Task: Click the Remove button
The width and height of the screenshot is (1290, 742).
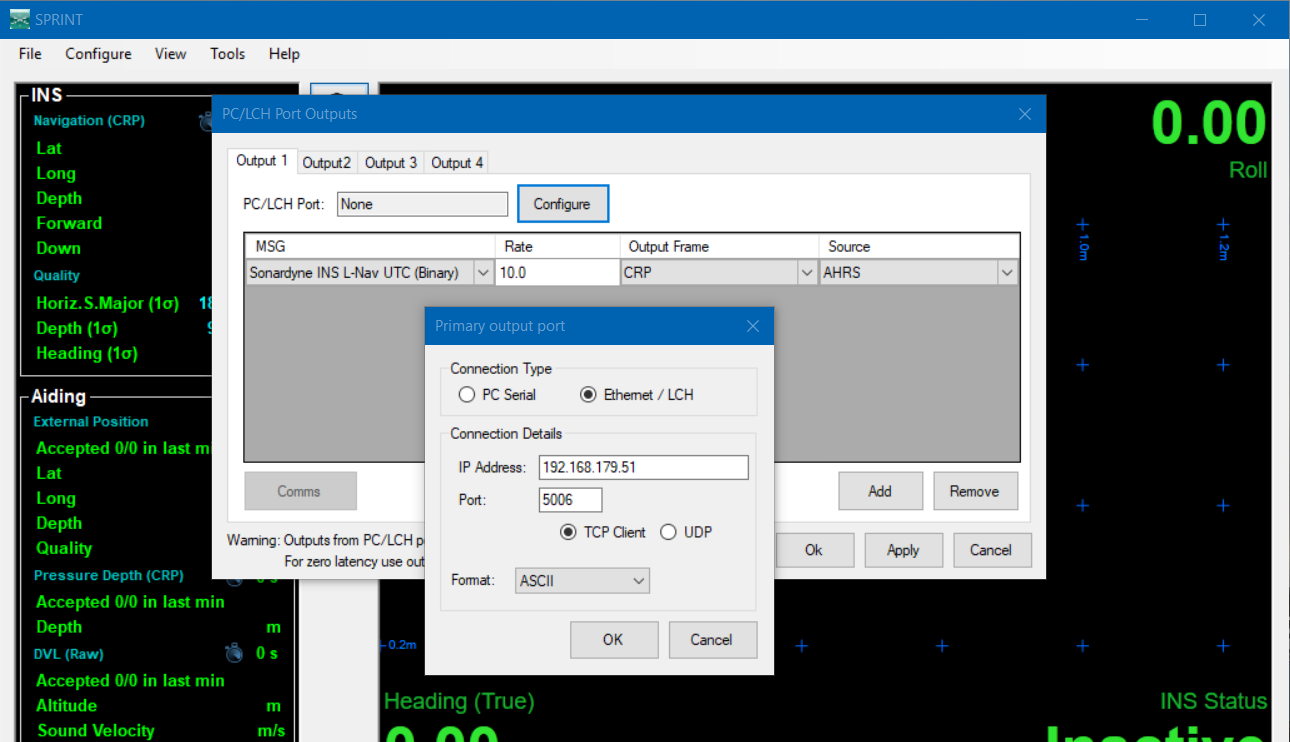Action: (974, 491)
